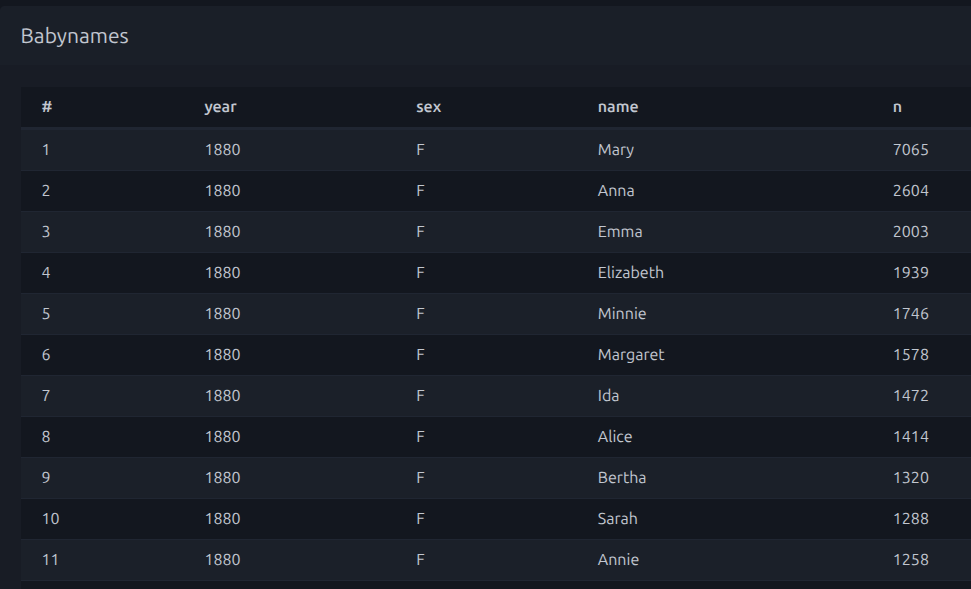This screenshot has width=971, height=589.
Task: Click the count value 2604
Action: click(x=910, y=191)
